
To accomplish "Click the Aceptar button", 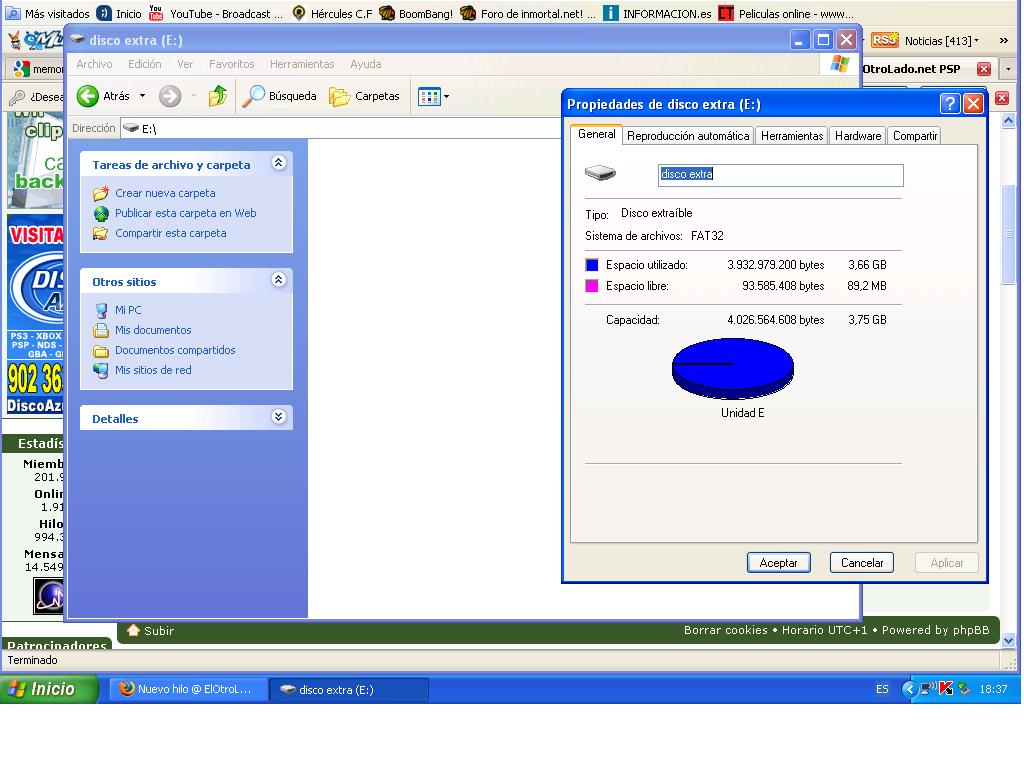I will (x=778, y=563).
